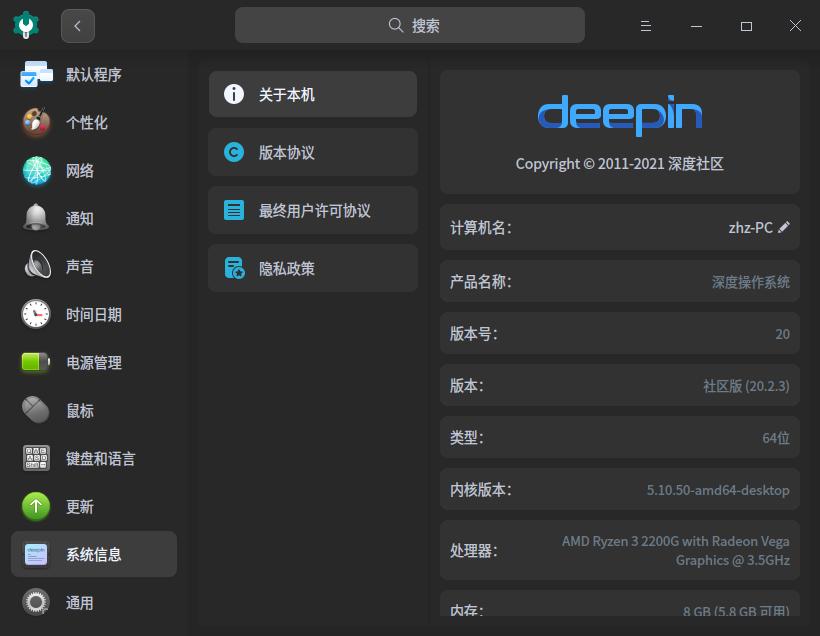Open the 通用 gear icon

pos(36,602)
